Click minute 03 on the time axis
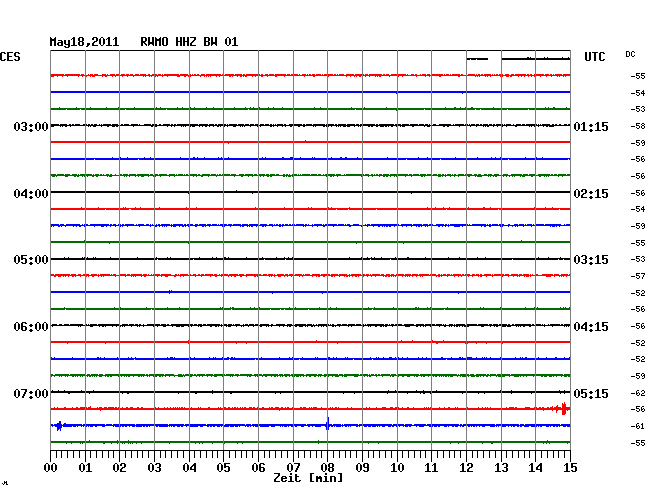 point(154,468)
